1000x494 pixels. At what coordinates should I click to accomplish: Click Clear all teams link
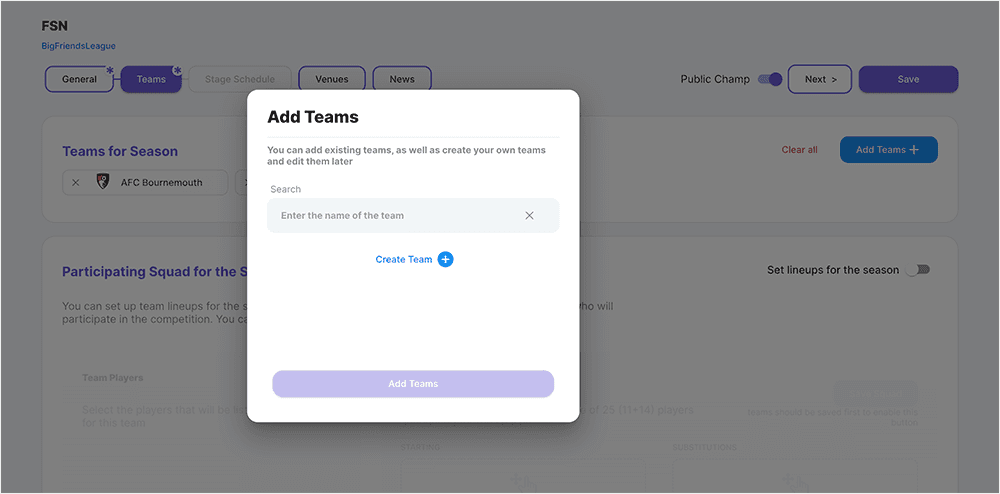(x=799, y=150)
